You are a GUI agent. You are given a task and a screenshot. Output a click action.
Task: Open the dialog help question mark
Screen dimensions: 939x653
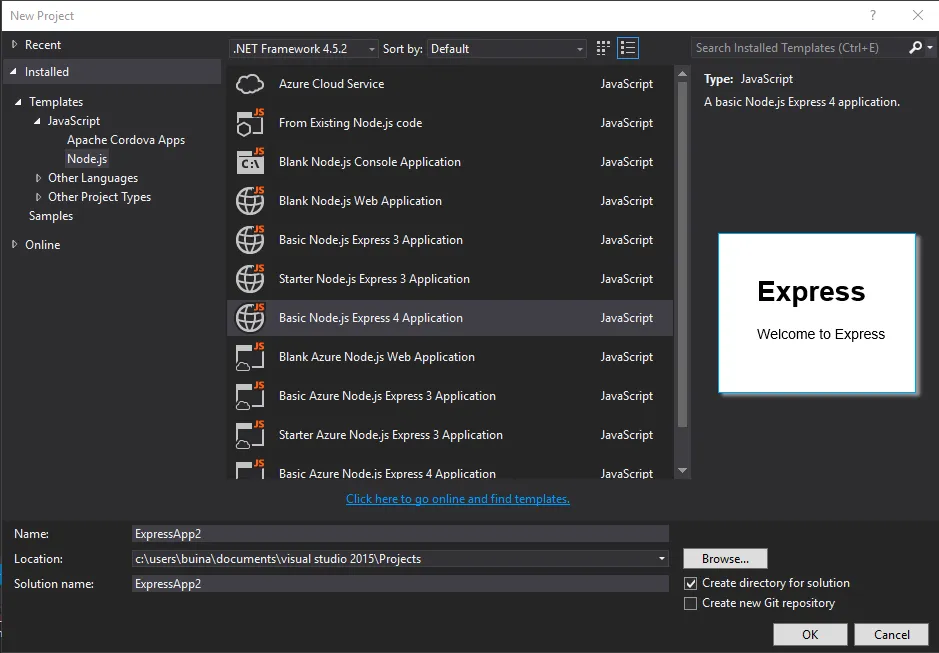(x=873, y=16)
